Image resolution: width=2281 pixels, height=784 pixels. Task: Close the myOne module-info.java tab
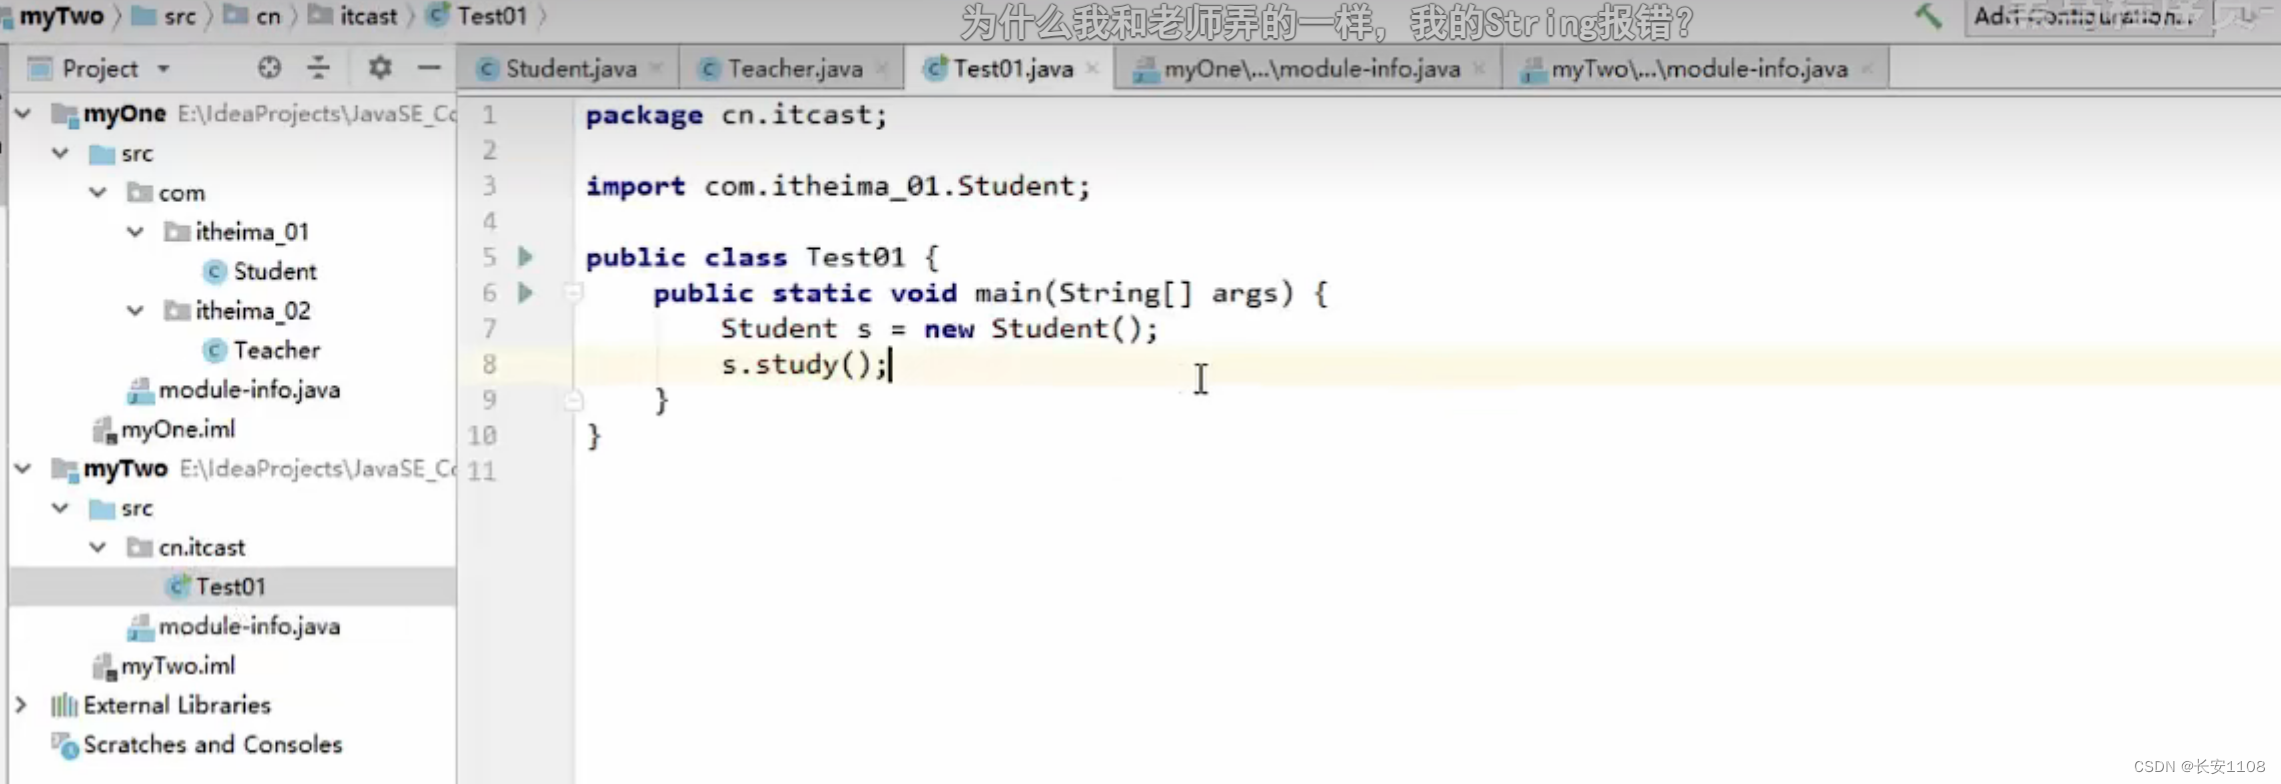click(1479, 68)
